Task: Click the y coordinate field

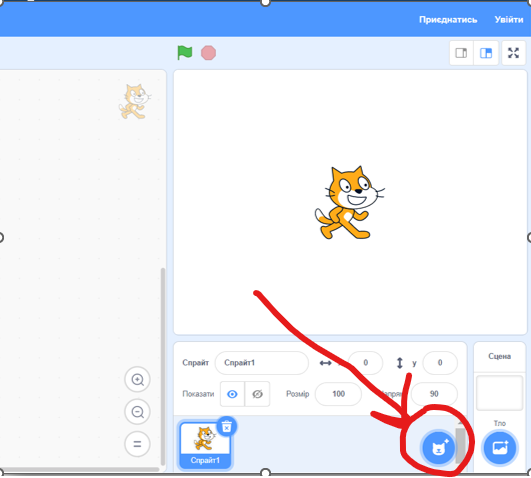Action: tap(440, 363)
